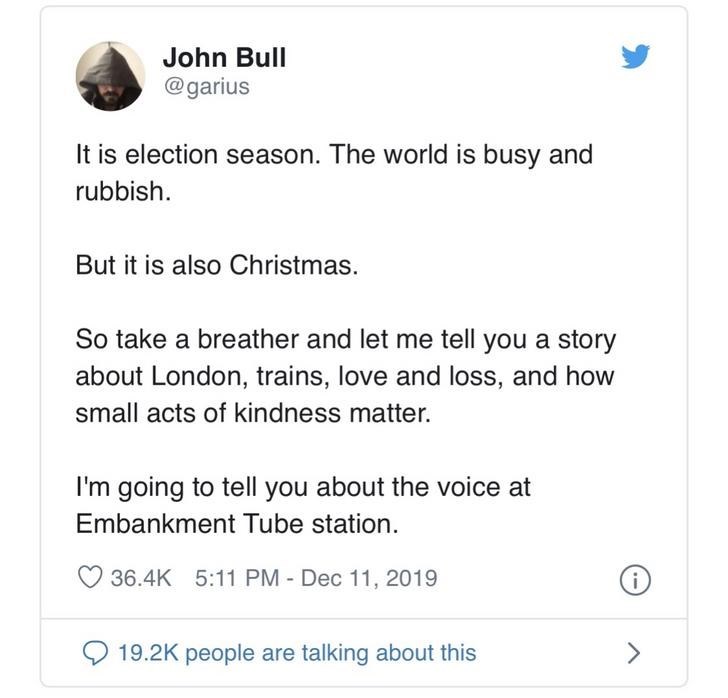
Task: Click the "But it is also Christmas" line
Action: [x=216, y=266]
